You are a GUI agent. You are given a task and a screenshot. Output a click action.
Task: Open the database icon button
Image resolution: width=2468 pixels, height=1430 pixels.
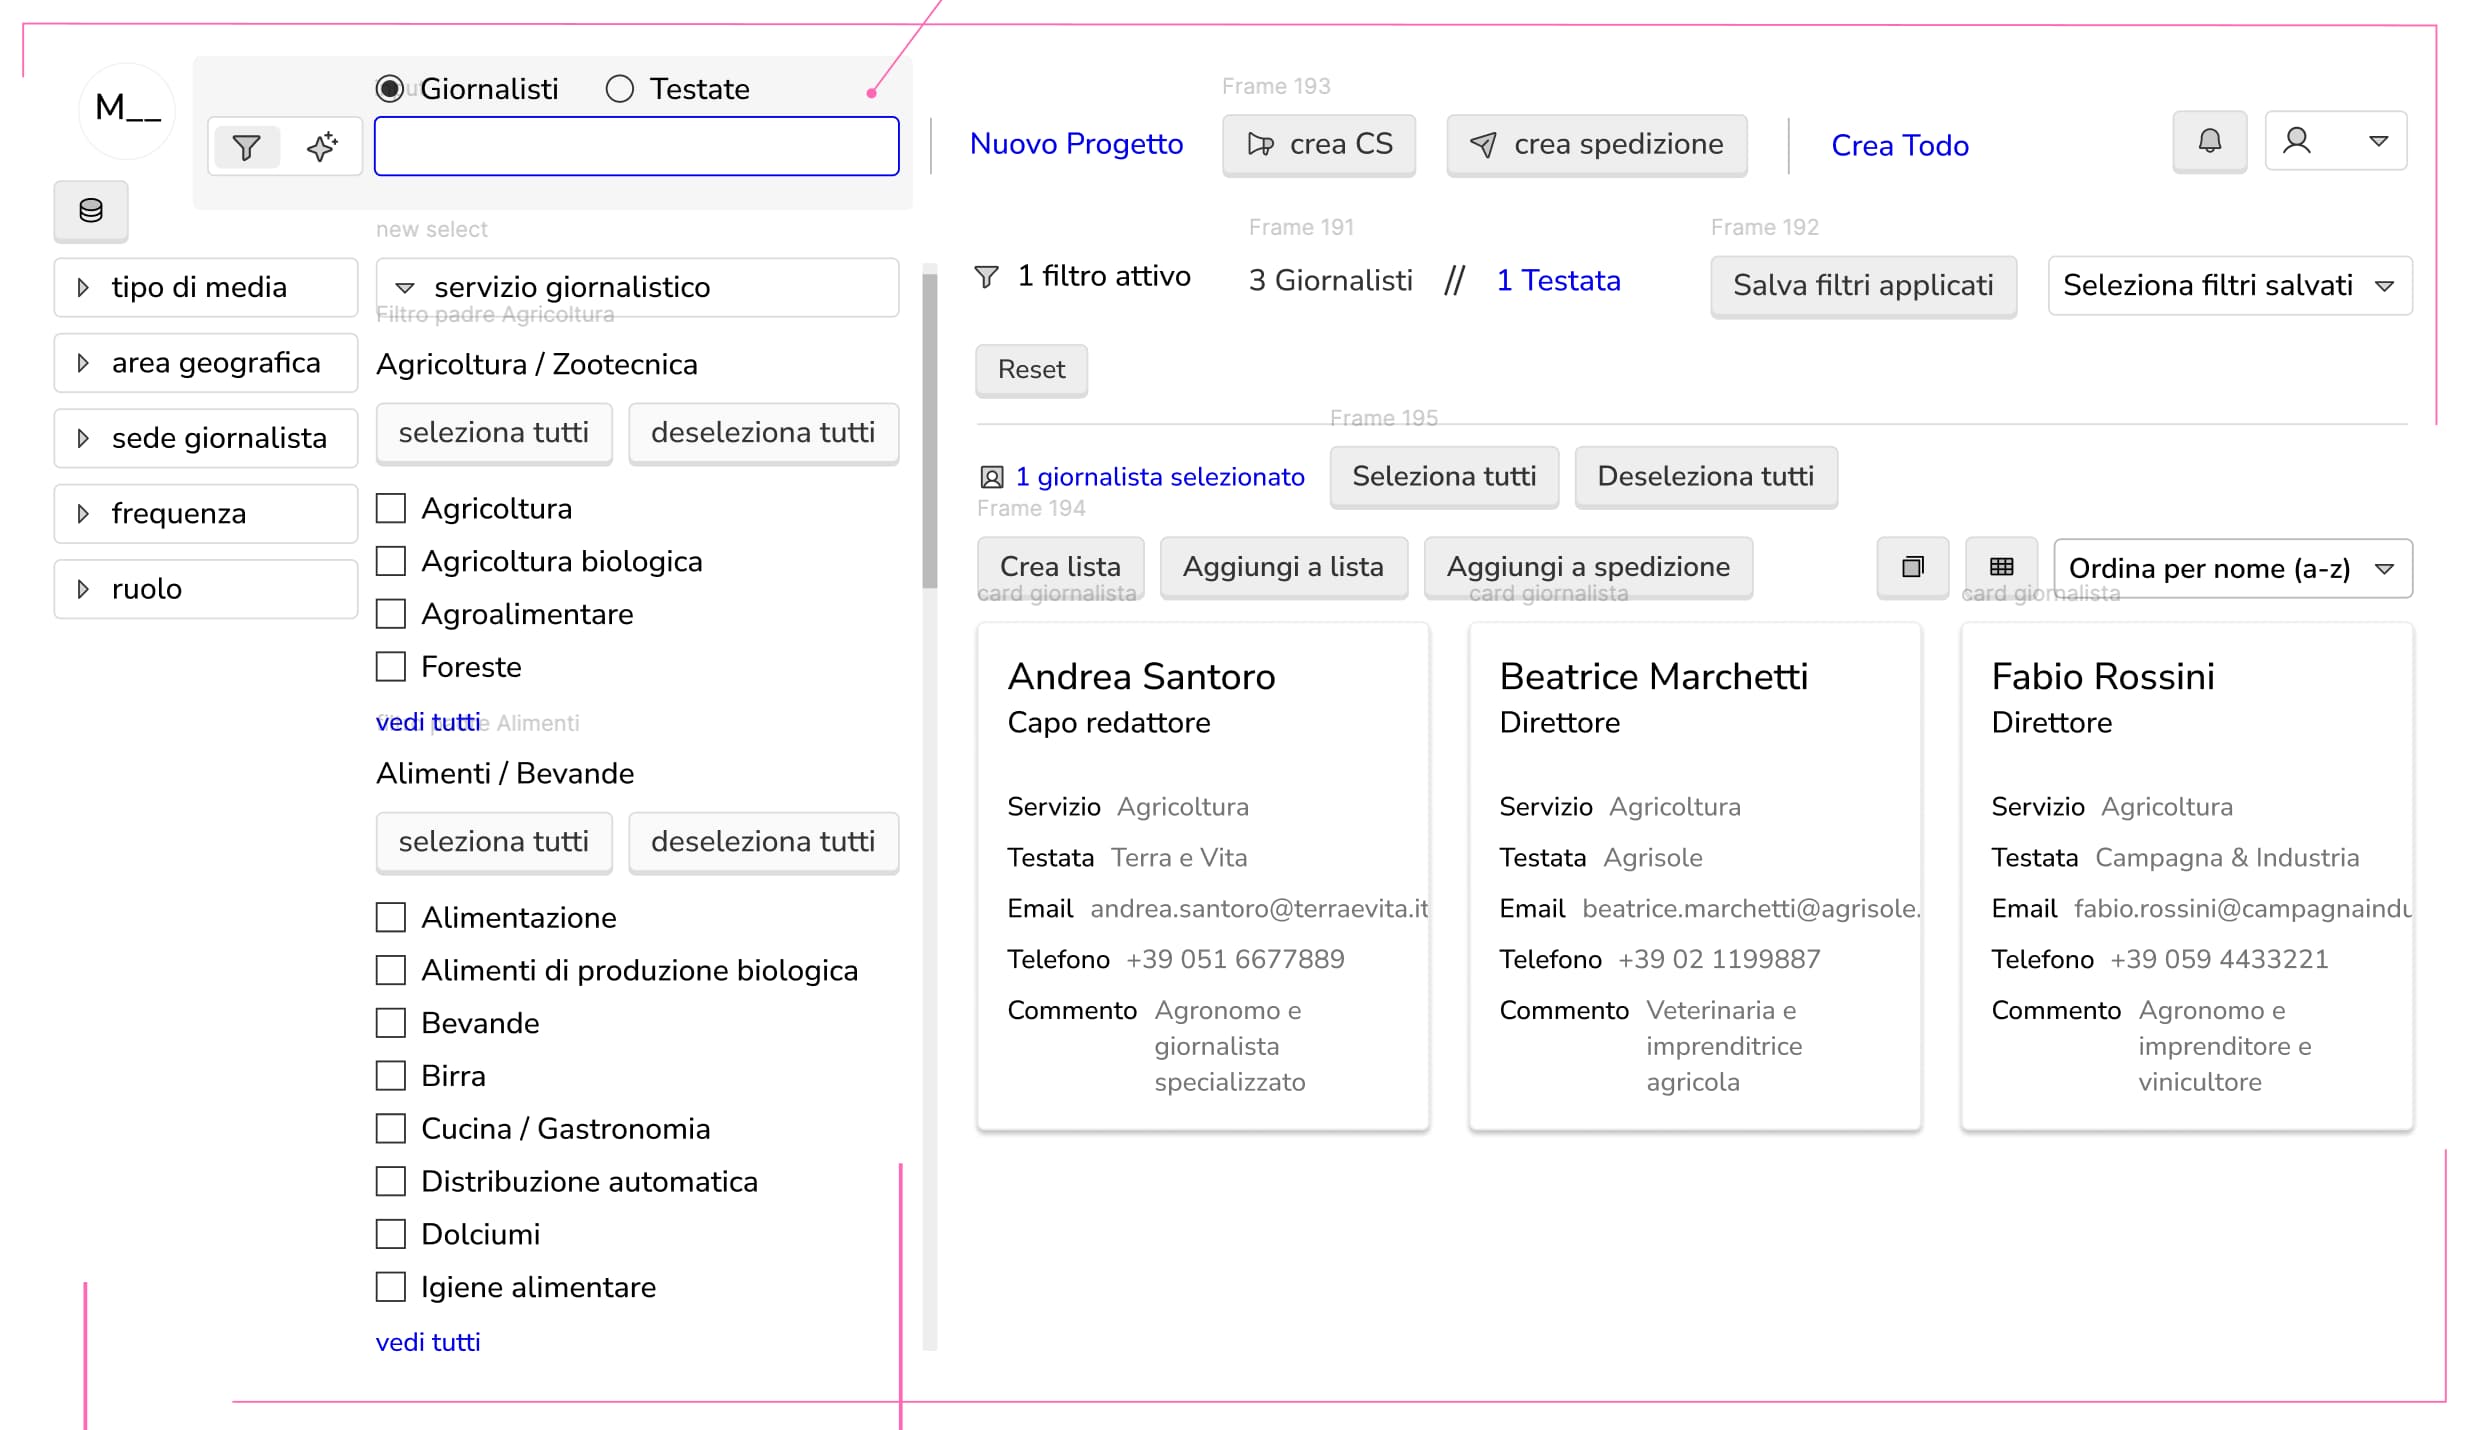pyautogui.click(x=91, y=210)
